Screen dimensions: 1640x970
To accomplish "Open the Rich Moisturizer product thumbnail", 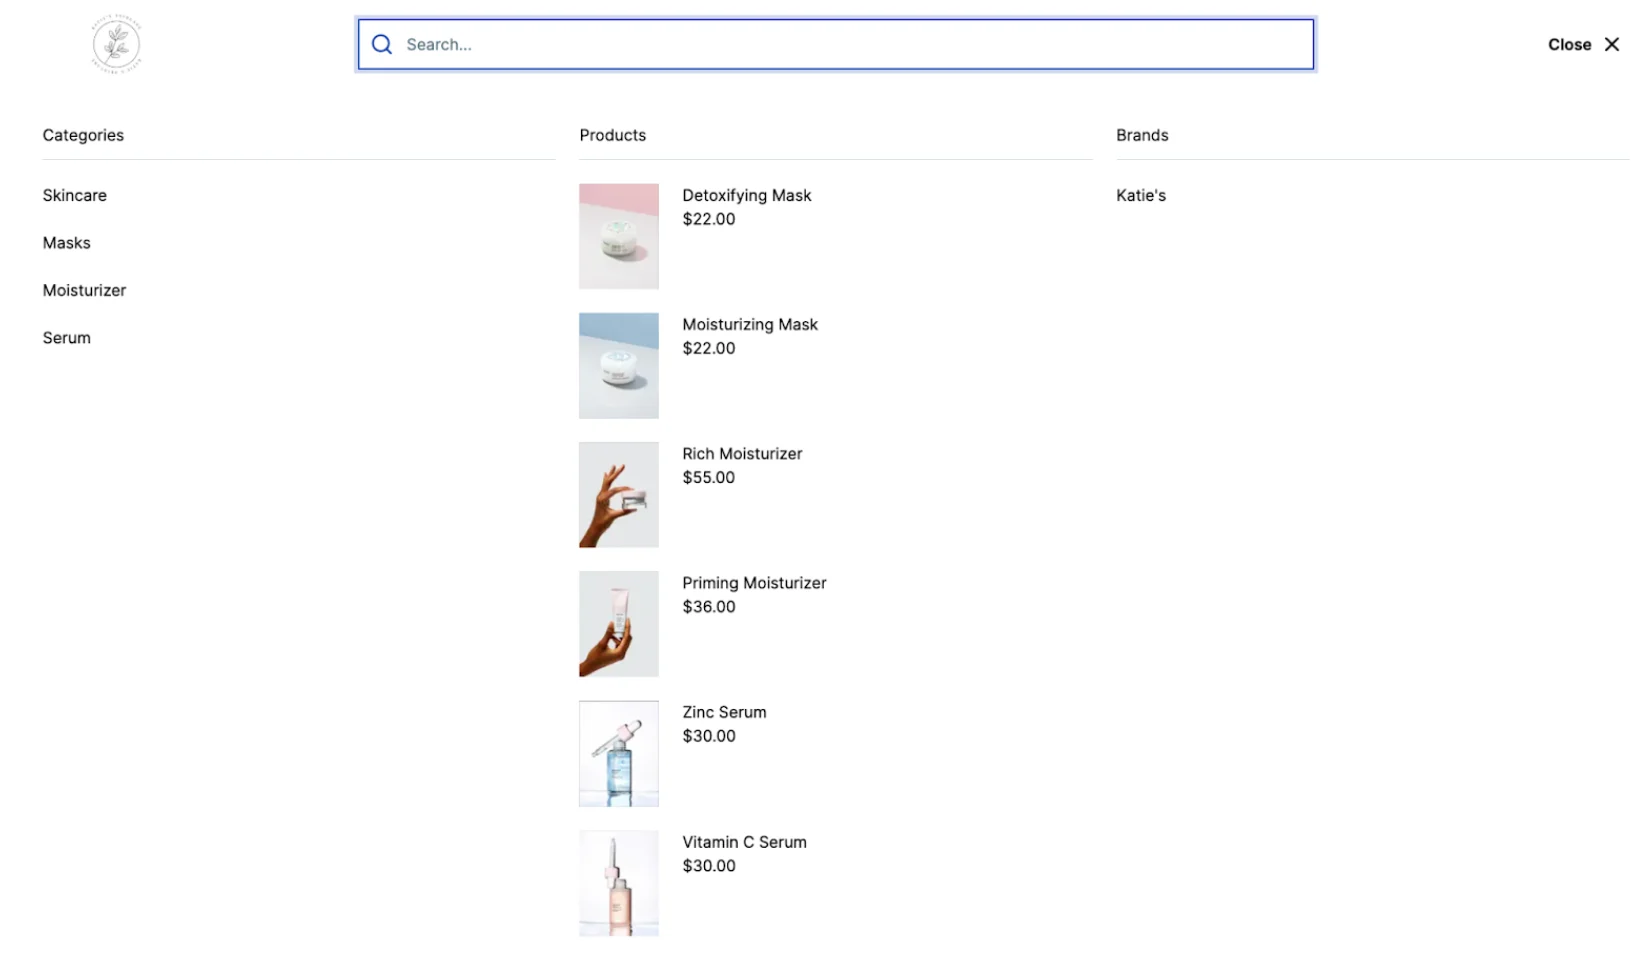I will (x=619, y=495).
